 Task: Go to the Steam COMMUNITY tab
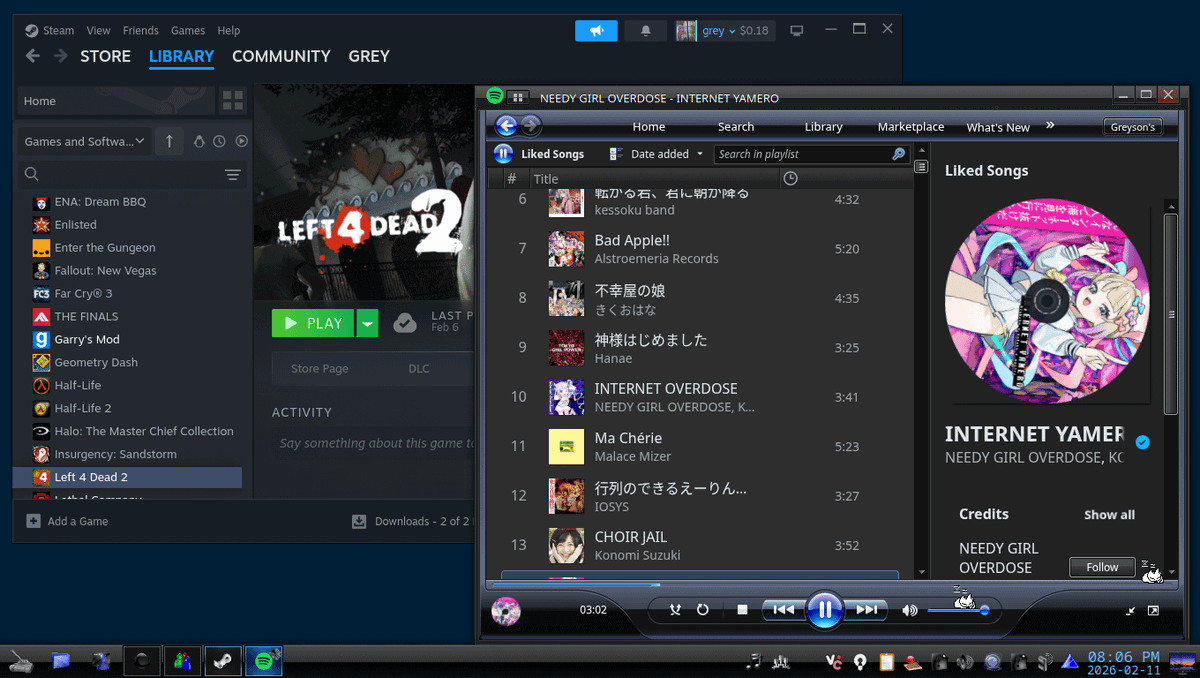pyautogui.click(x=281, y=56)
